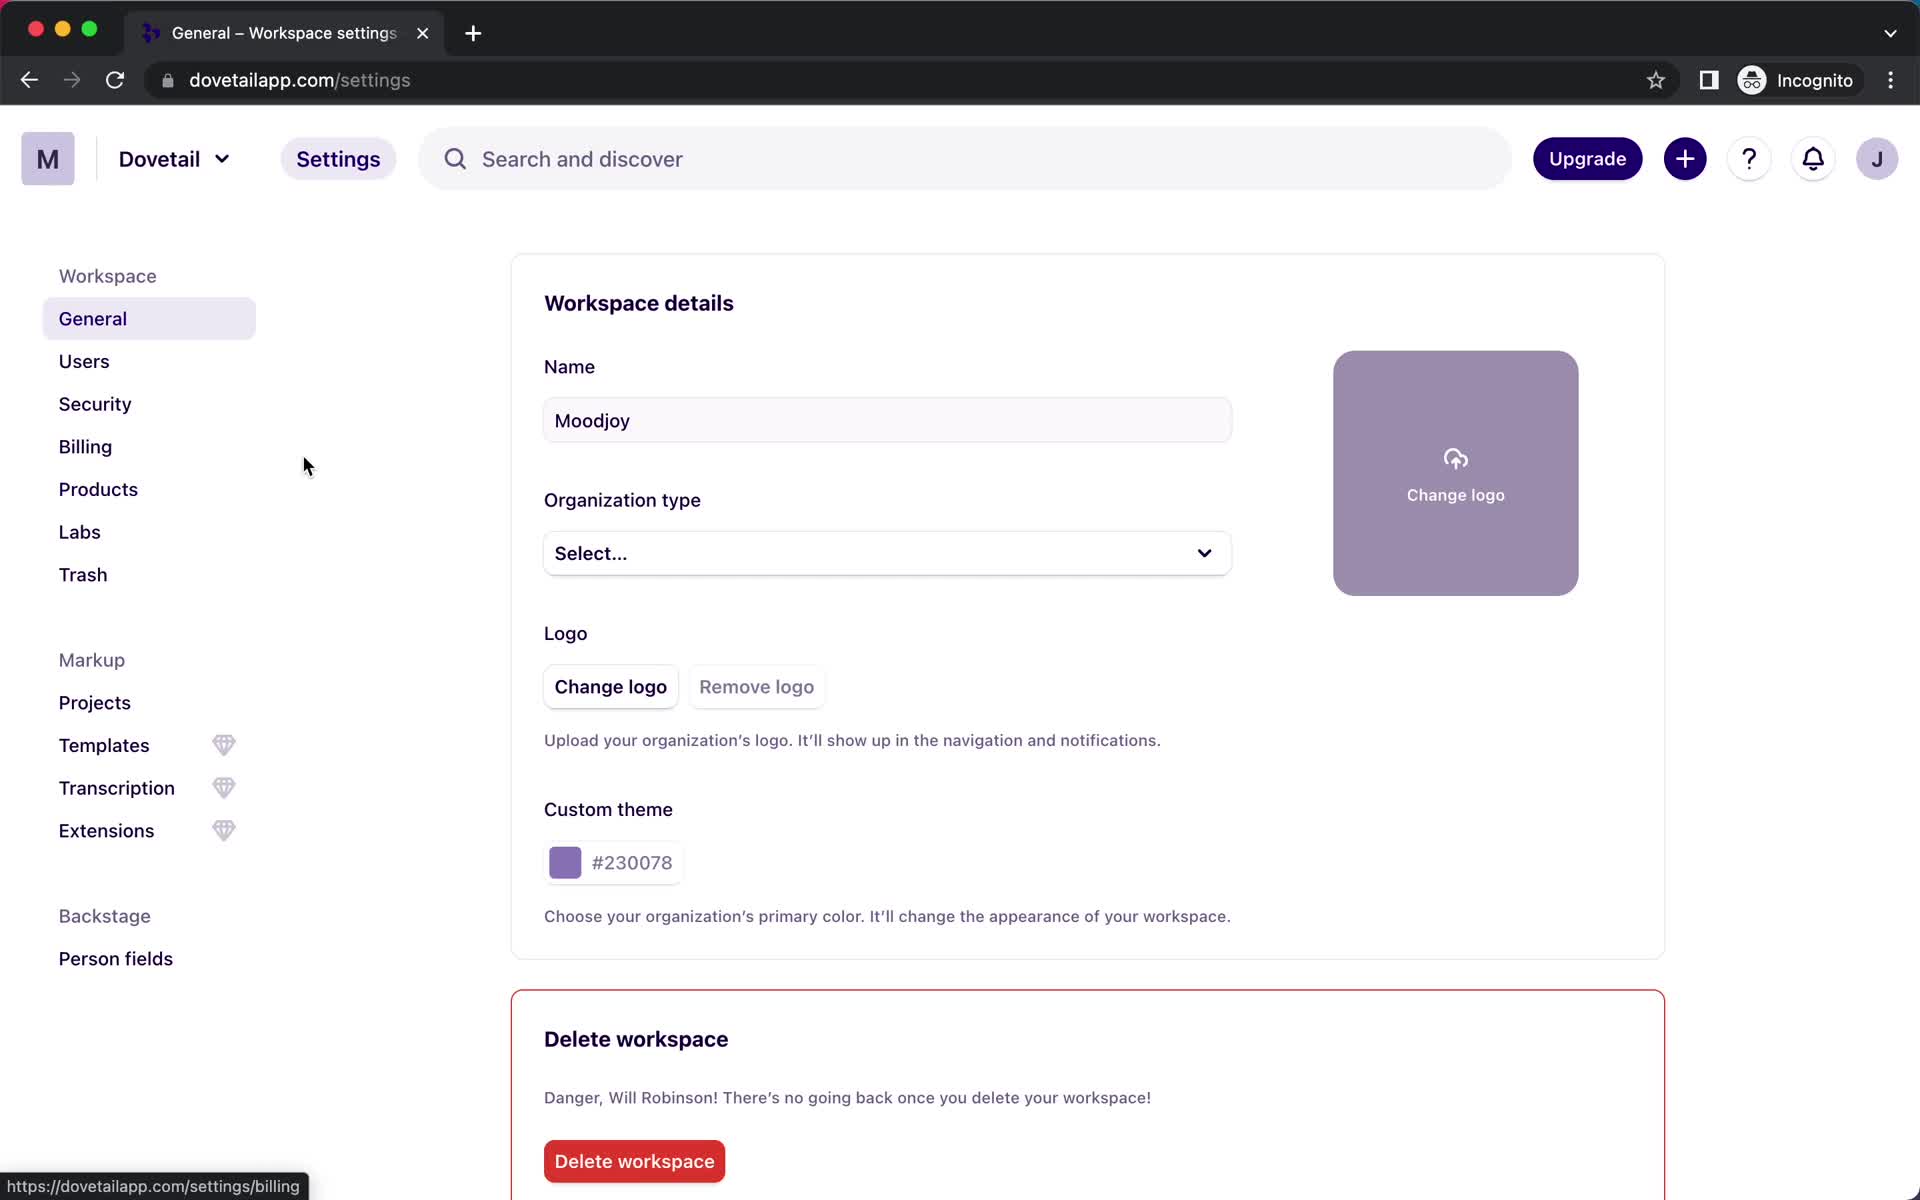Screen dimensions: 1920x1200
Task: Click the Upgrade button
Action: point(1587,159)
